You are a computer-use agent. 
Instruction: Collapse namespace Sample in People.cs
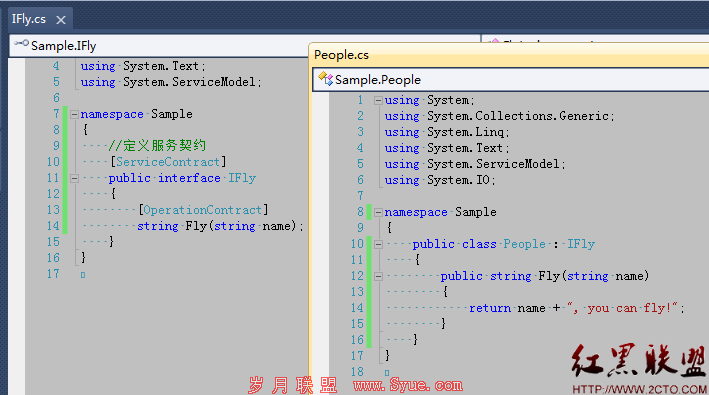[x=378, y=212]
